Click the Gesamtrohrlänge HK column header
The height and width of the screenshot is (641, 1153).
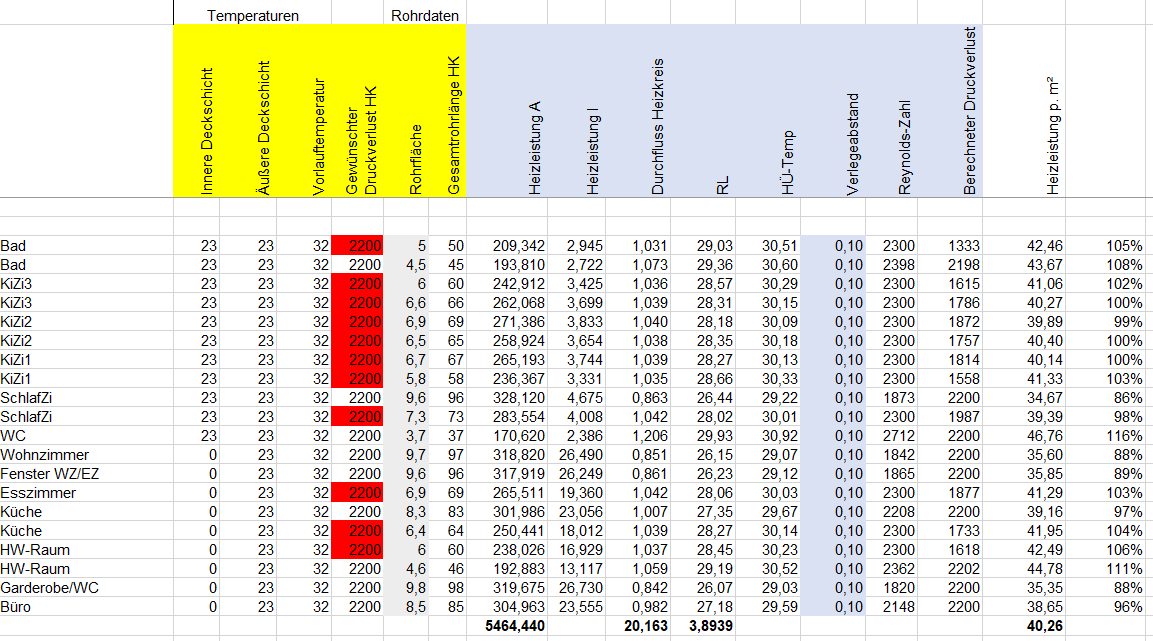tap(454, 126)
